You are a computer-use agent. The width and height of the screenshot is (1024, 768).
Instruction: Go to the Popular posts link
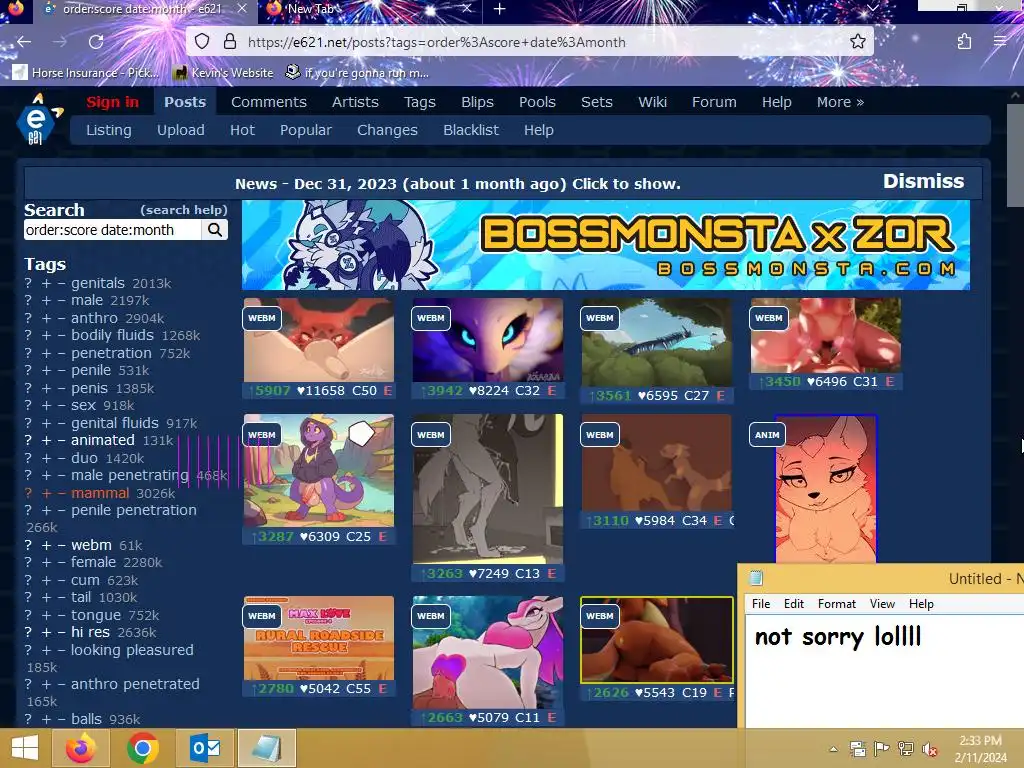[x=306, y=130]
